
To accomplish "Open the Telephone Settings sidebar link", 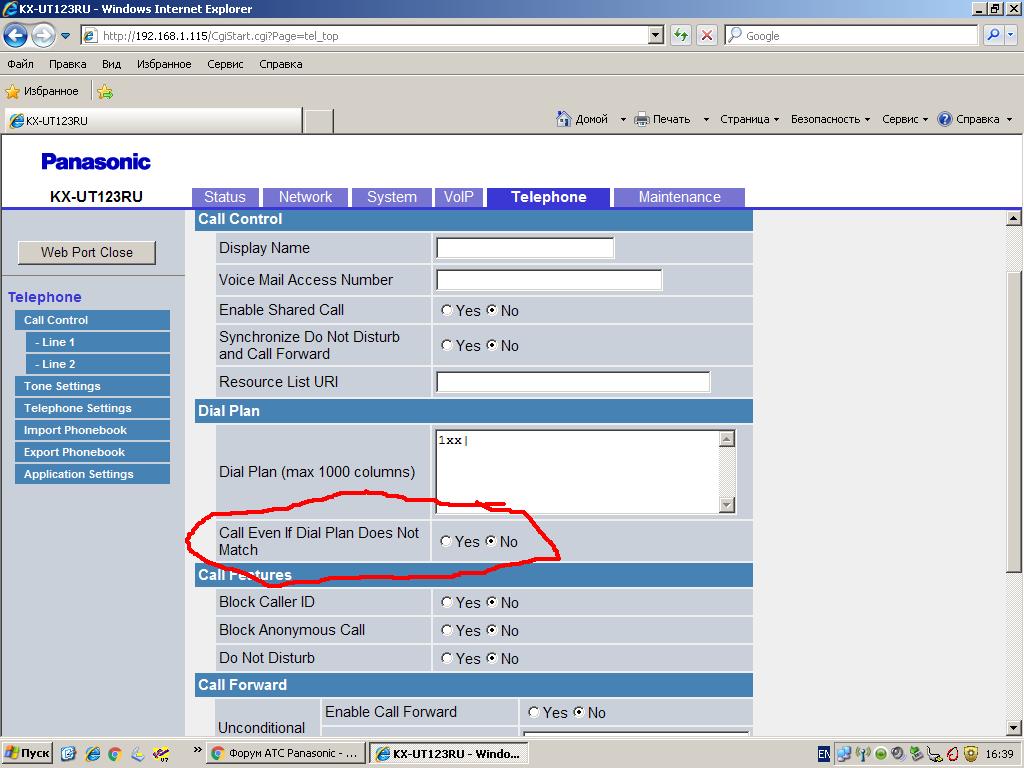I will [92, 408].
